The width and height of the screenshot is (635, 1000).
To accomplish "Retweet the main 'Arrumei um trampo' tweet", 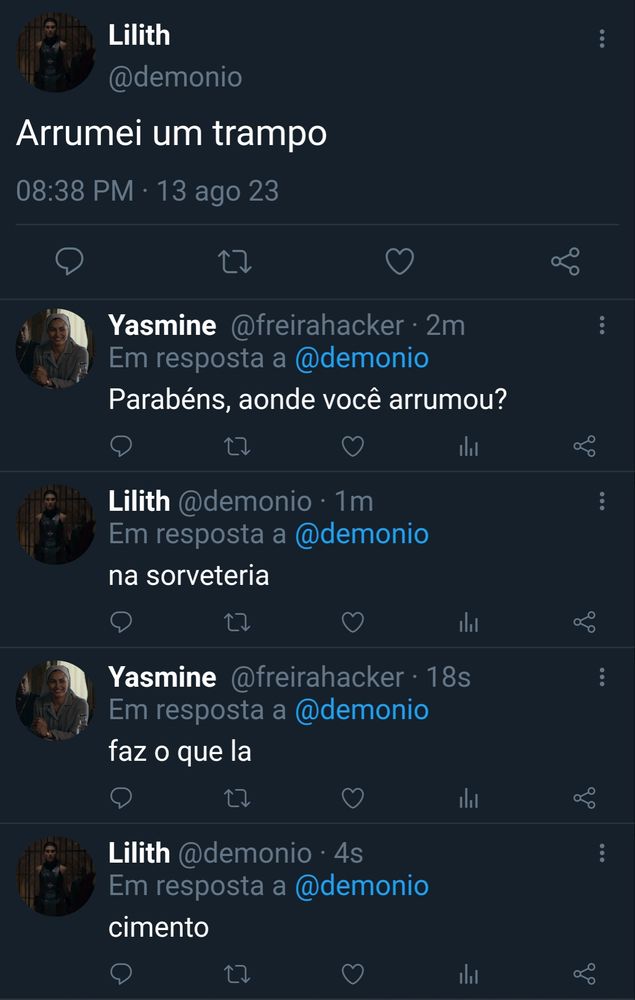I will (234, 262).
